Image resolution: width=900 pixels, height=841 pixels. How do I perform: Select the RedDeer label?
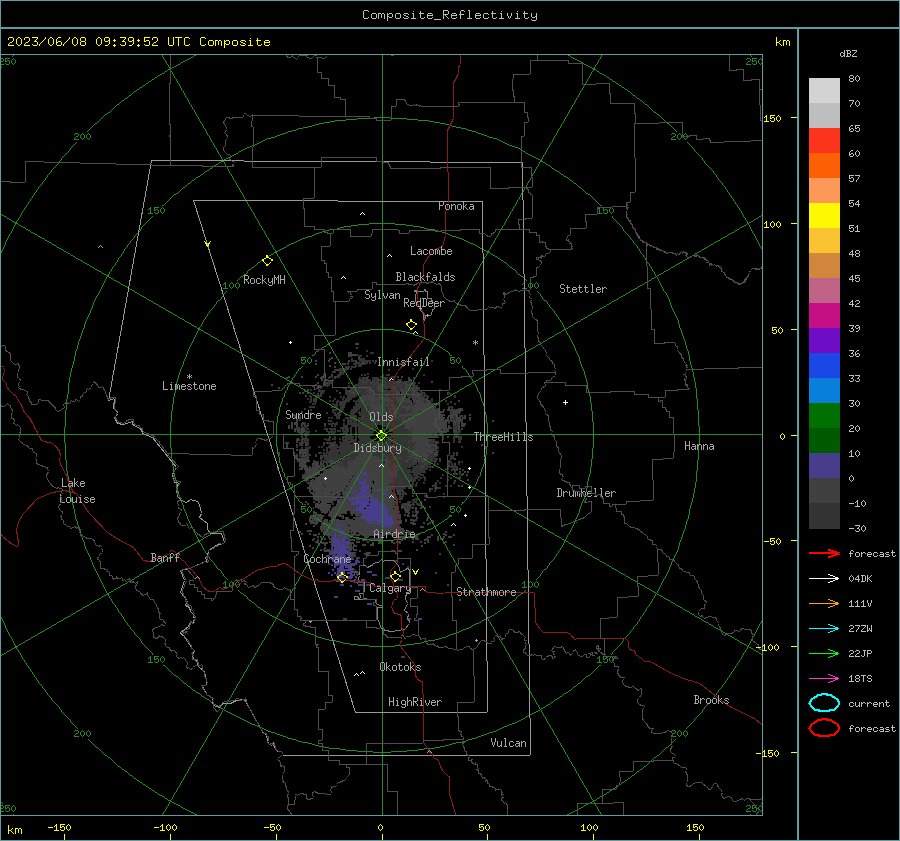click(424, 303)
